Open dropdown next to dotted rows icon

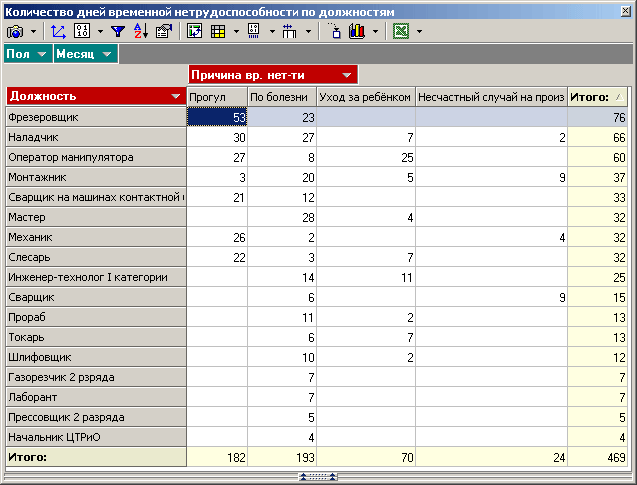pyautogui.click(x=272, y=31)
